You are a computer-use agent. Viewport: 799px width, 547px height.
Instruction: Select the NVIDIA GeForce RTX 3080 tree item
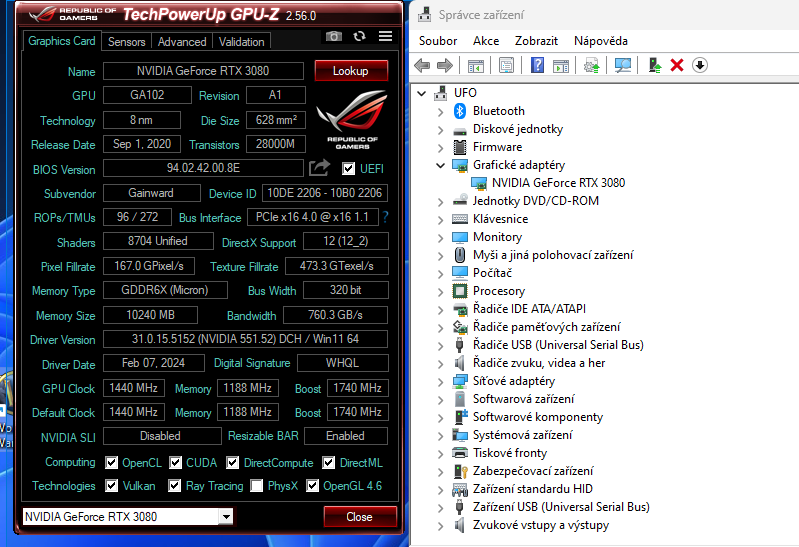coord(558,183)
